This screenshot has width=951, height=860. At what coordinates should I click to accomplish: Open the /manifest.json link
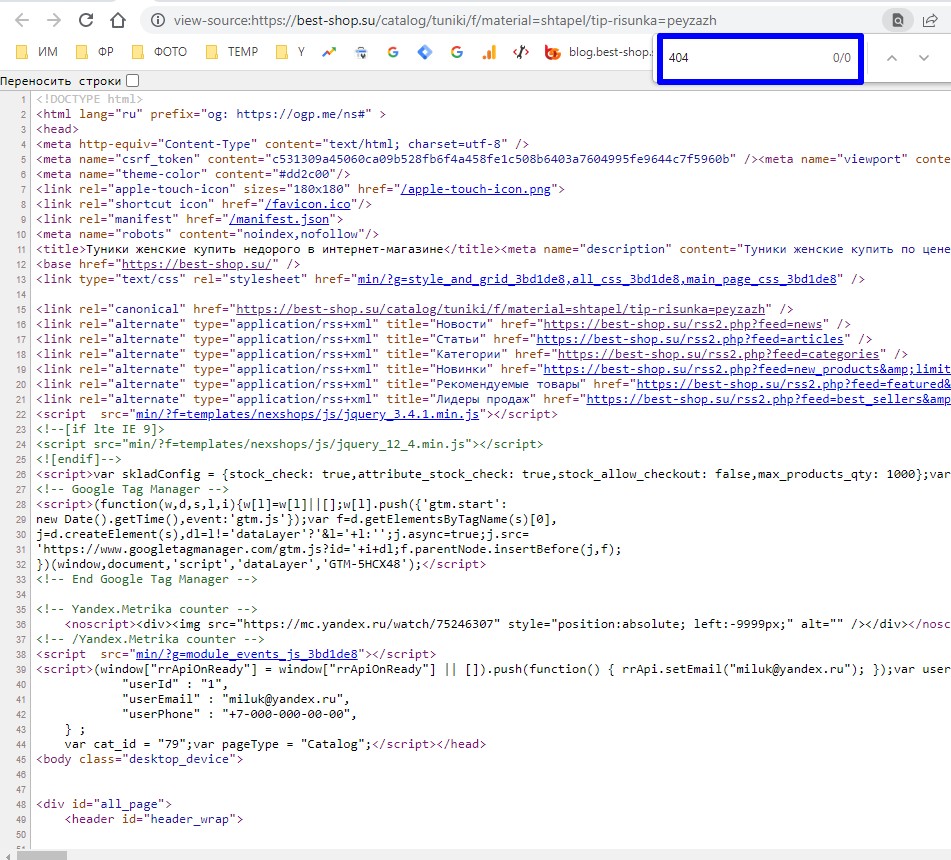[x=279, y=219]
